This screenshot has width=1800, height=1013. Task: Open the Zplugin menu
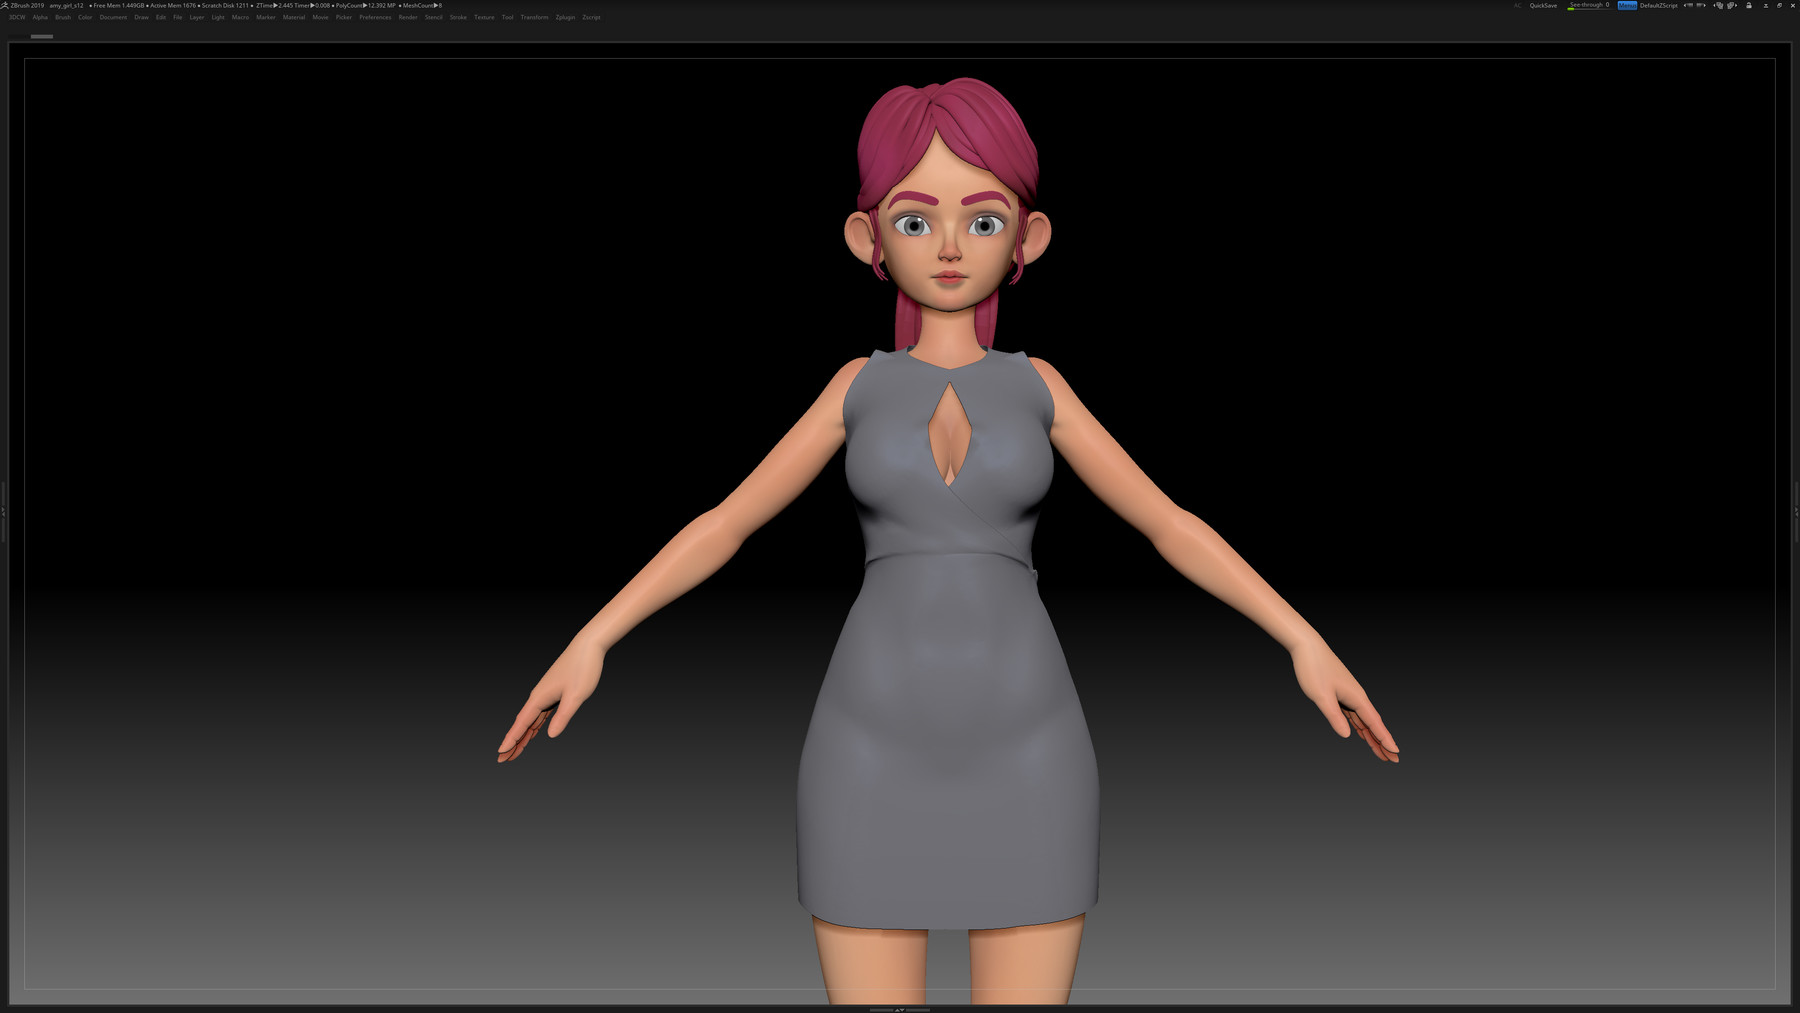[563, 17]
